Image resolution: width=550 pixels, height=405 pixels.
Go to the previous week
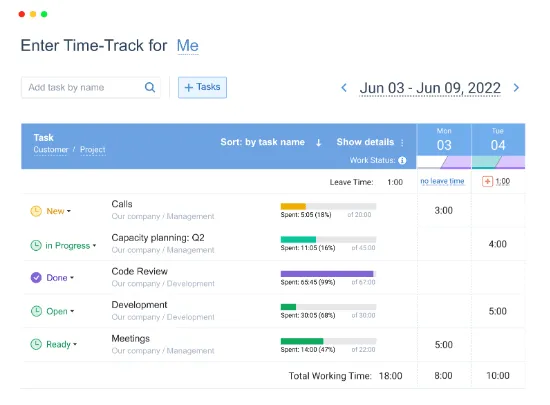click(x=344, y=88)
